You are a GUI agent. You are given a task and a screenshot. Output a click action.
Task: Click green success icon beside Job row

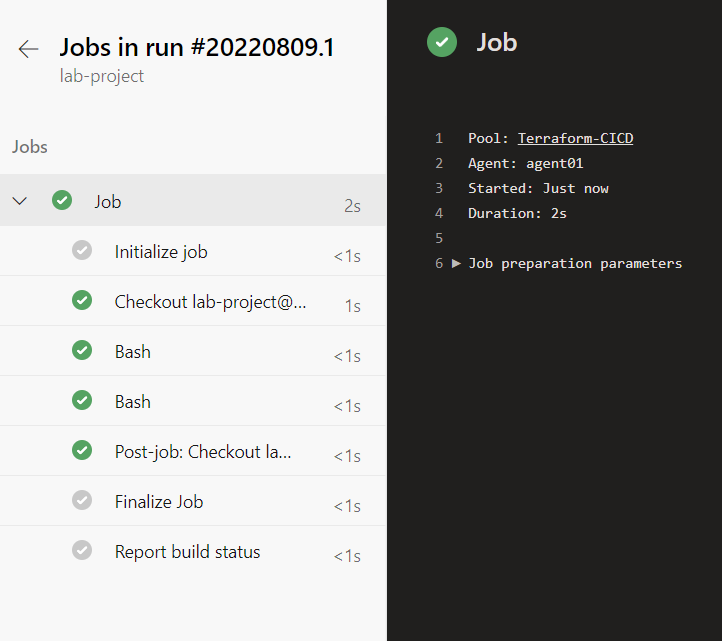[62, 200]
